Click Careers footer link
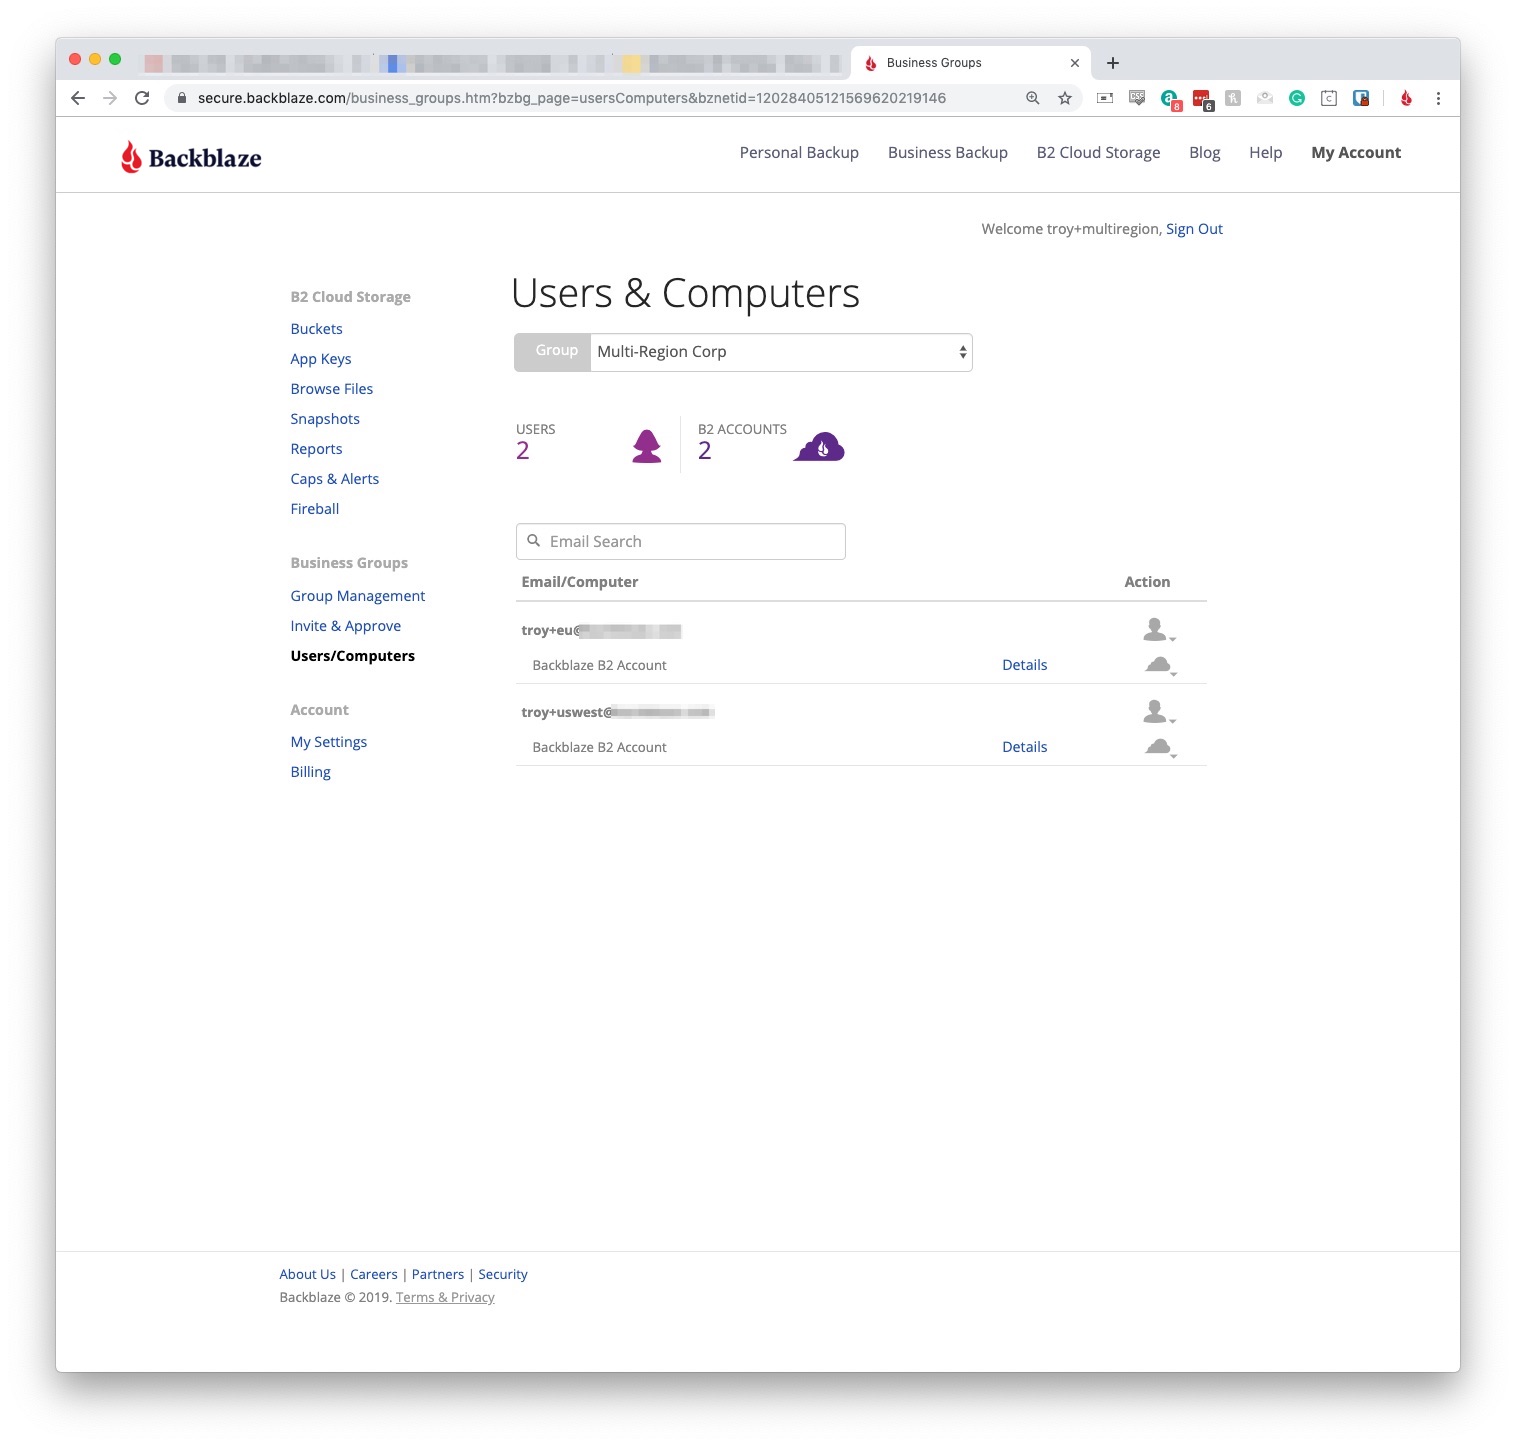 click(374, 1274)
